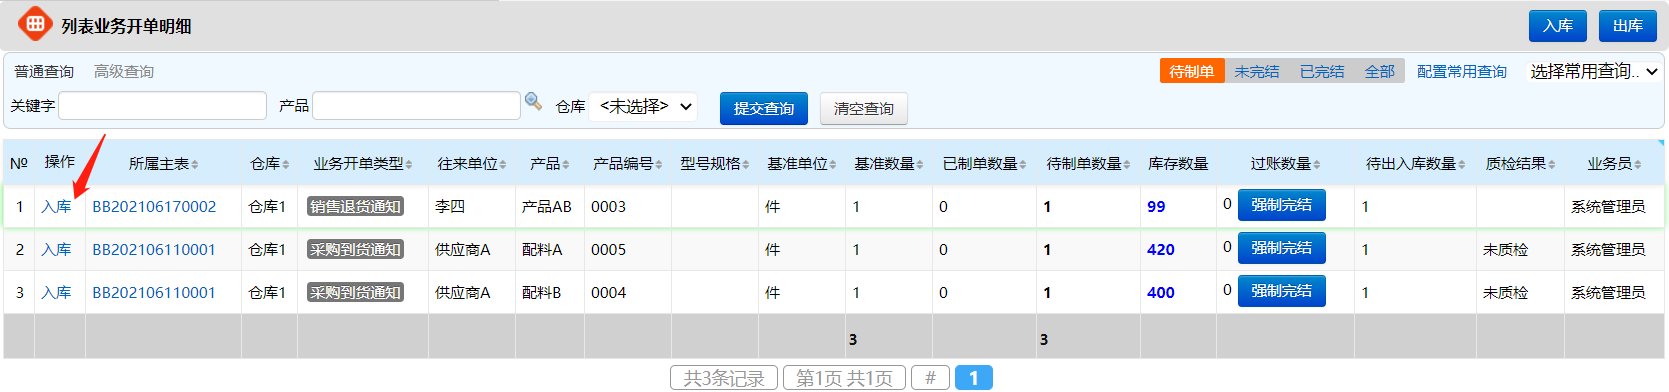
Task: Click 清空查询 button
Action: click(x=864, y=108)
